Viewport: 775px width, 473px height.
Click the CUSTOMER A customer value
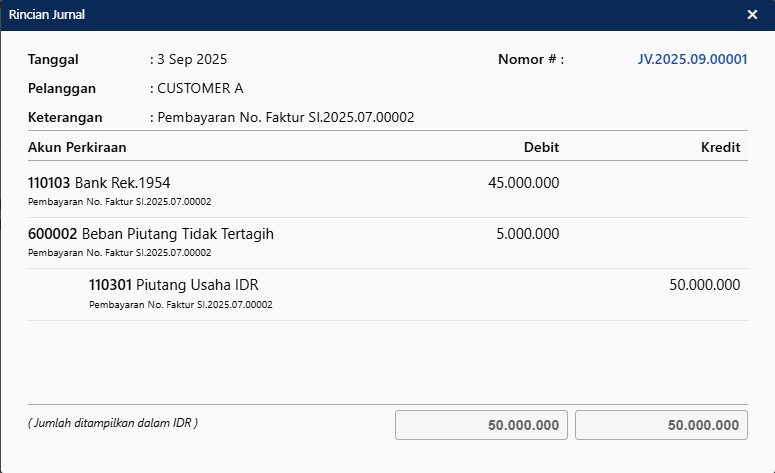(200, 88)
